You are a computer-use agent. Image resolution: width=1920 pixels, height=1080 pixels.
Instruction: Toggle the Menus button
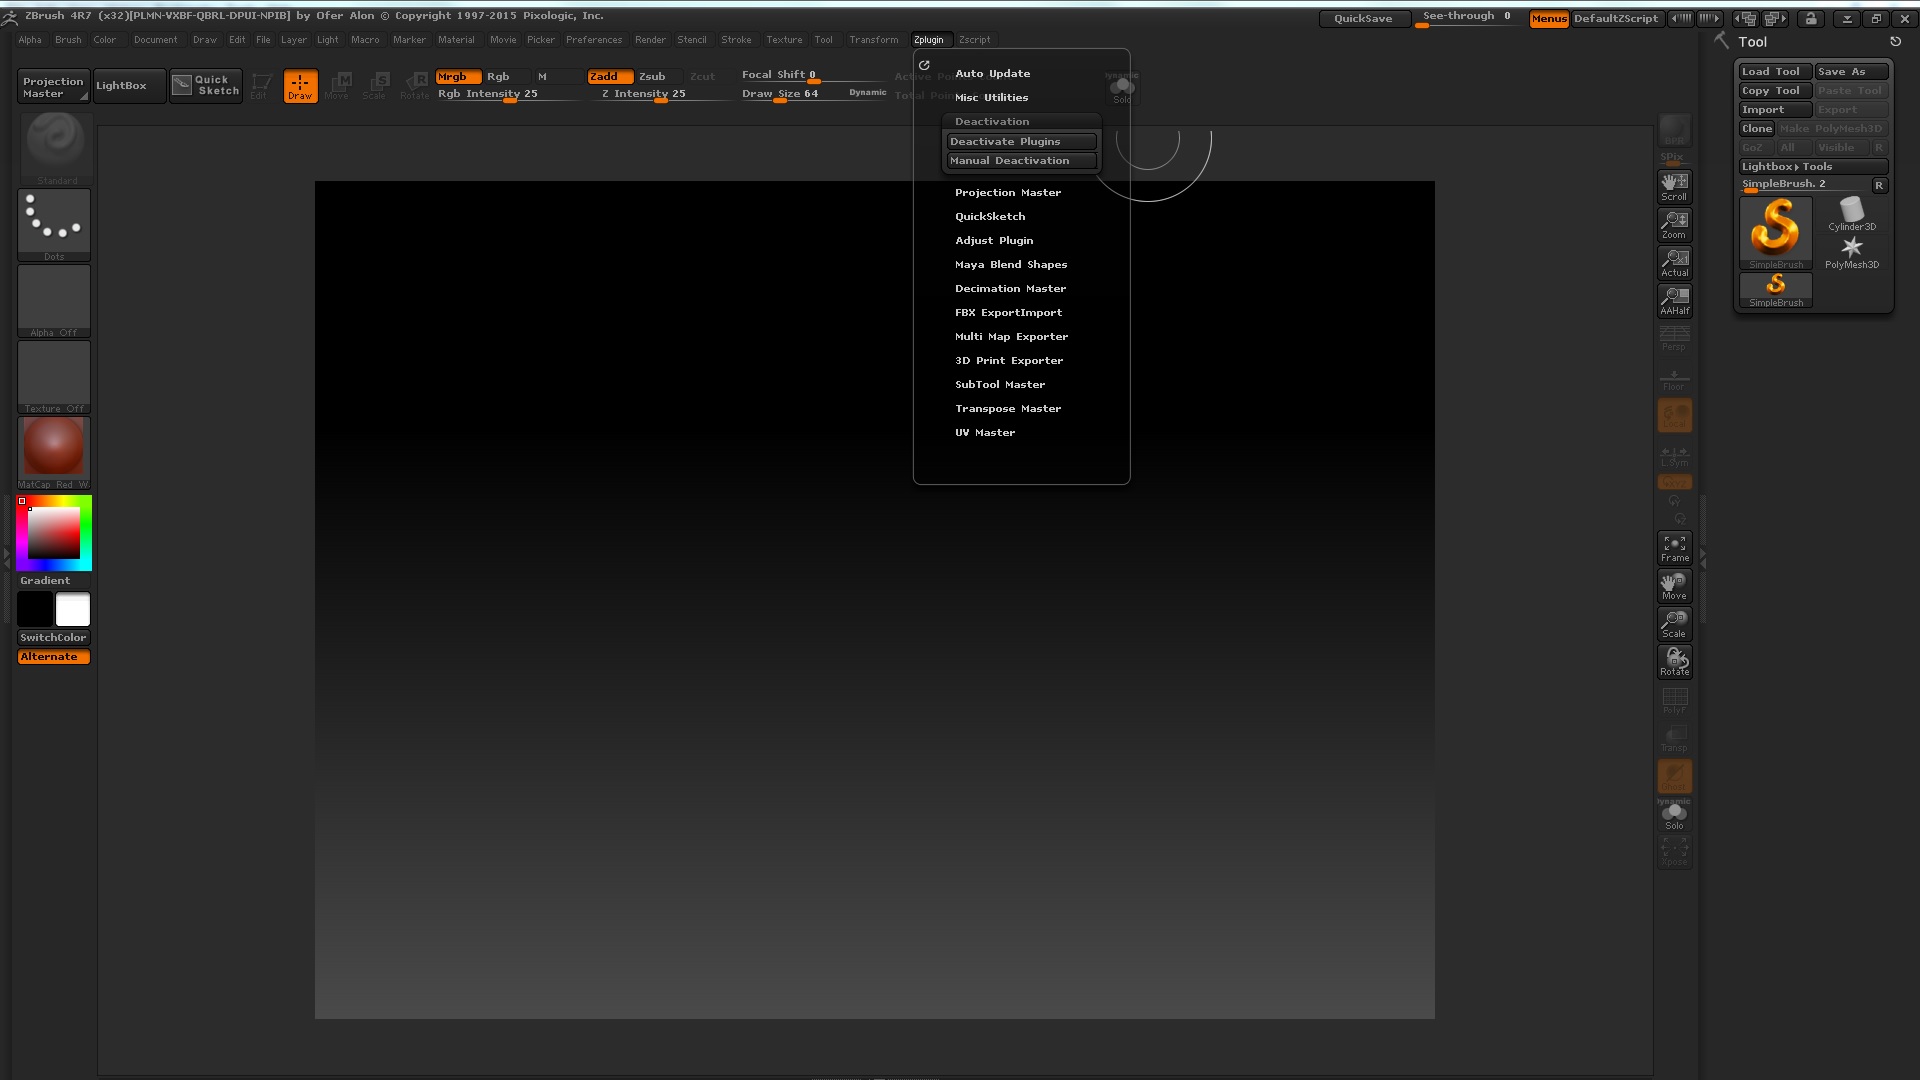click(1549, 19)
